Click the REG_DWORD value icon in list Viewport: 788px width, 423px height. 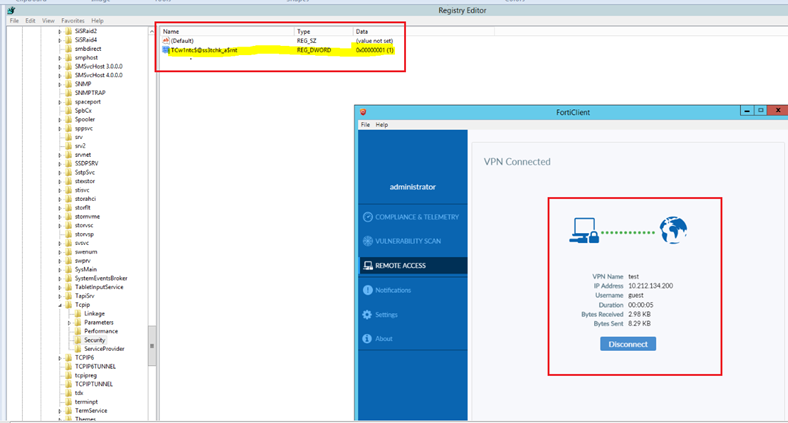pos(166,49)
